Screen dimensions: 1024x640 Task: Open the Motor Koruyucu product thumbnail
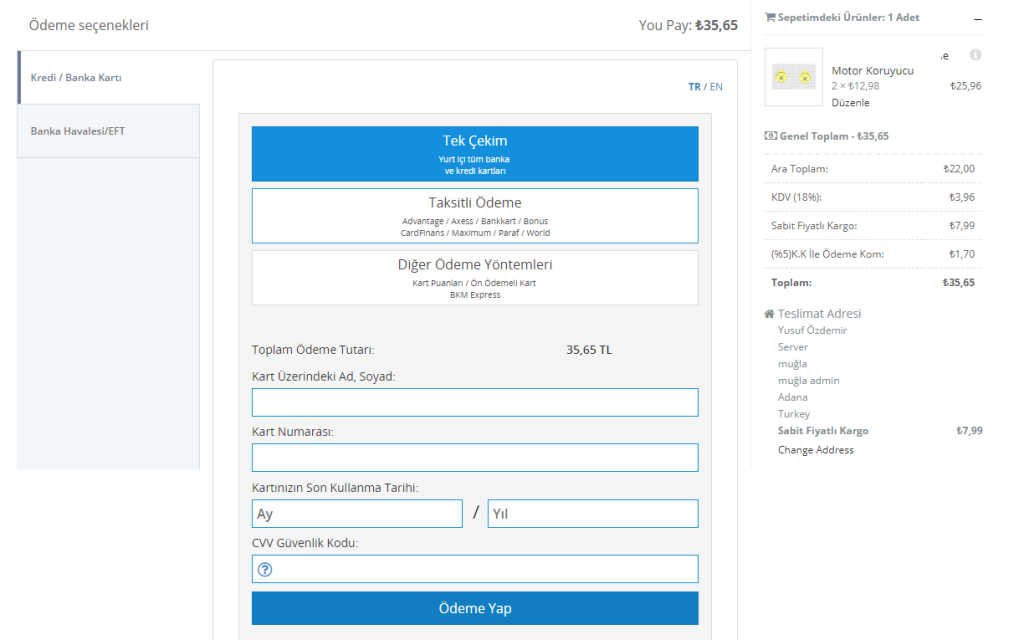tap(793, 77)
